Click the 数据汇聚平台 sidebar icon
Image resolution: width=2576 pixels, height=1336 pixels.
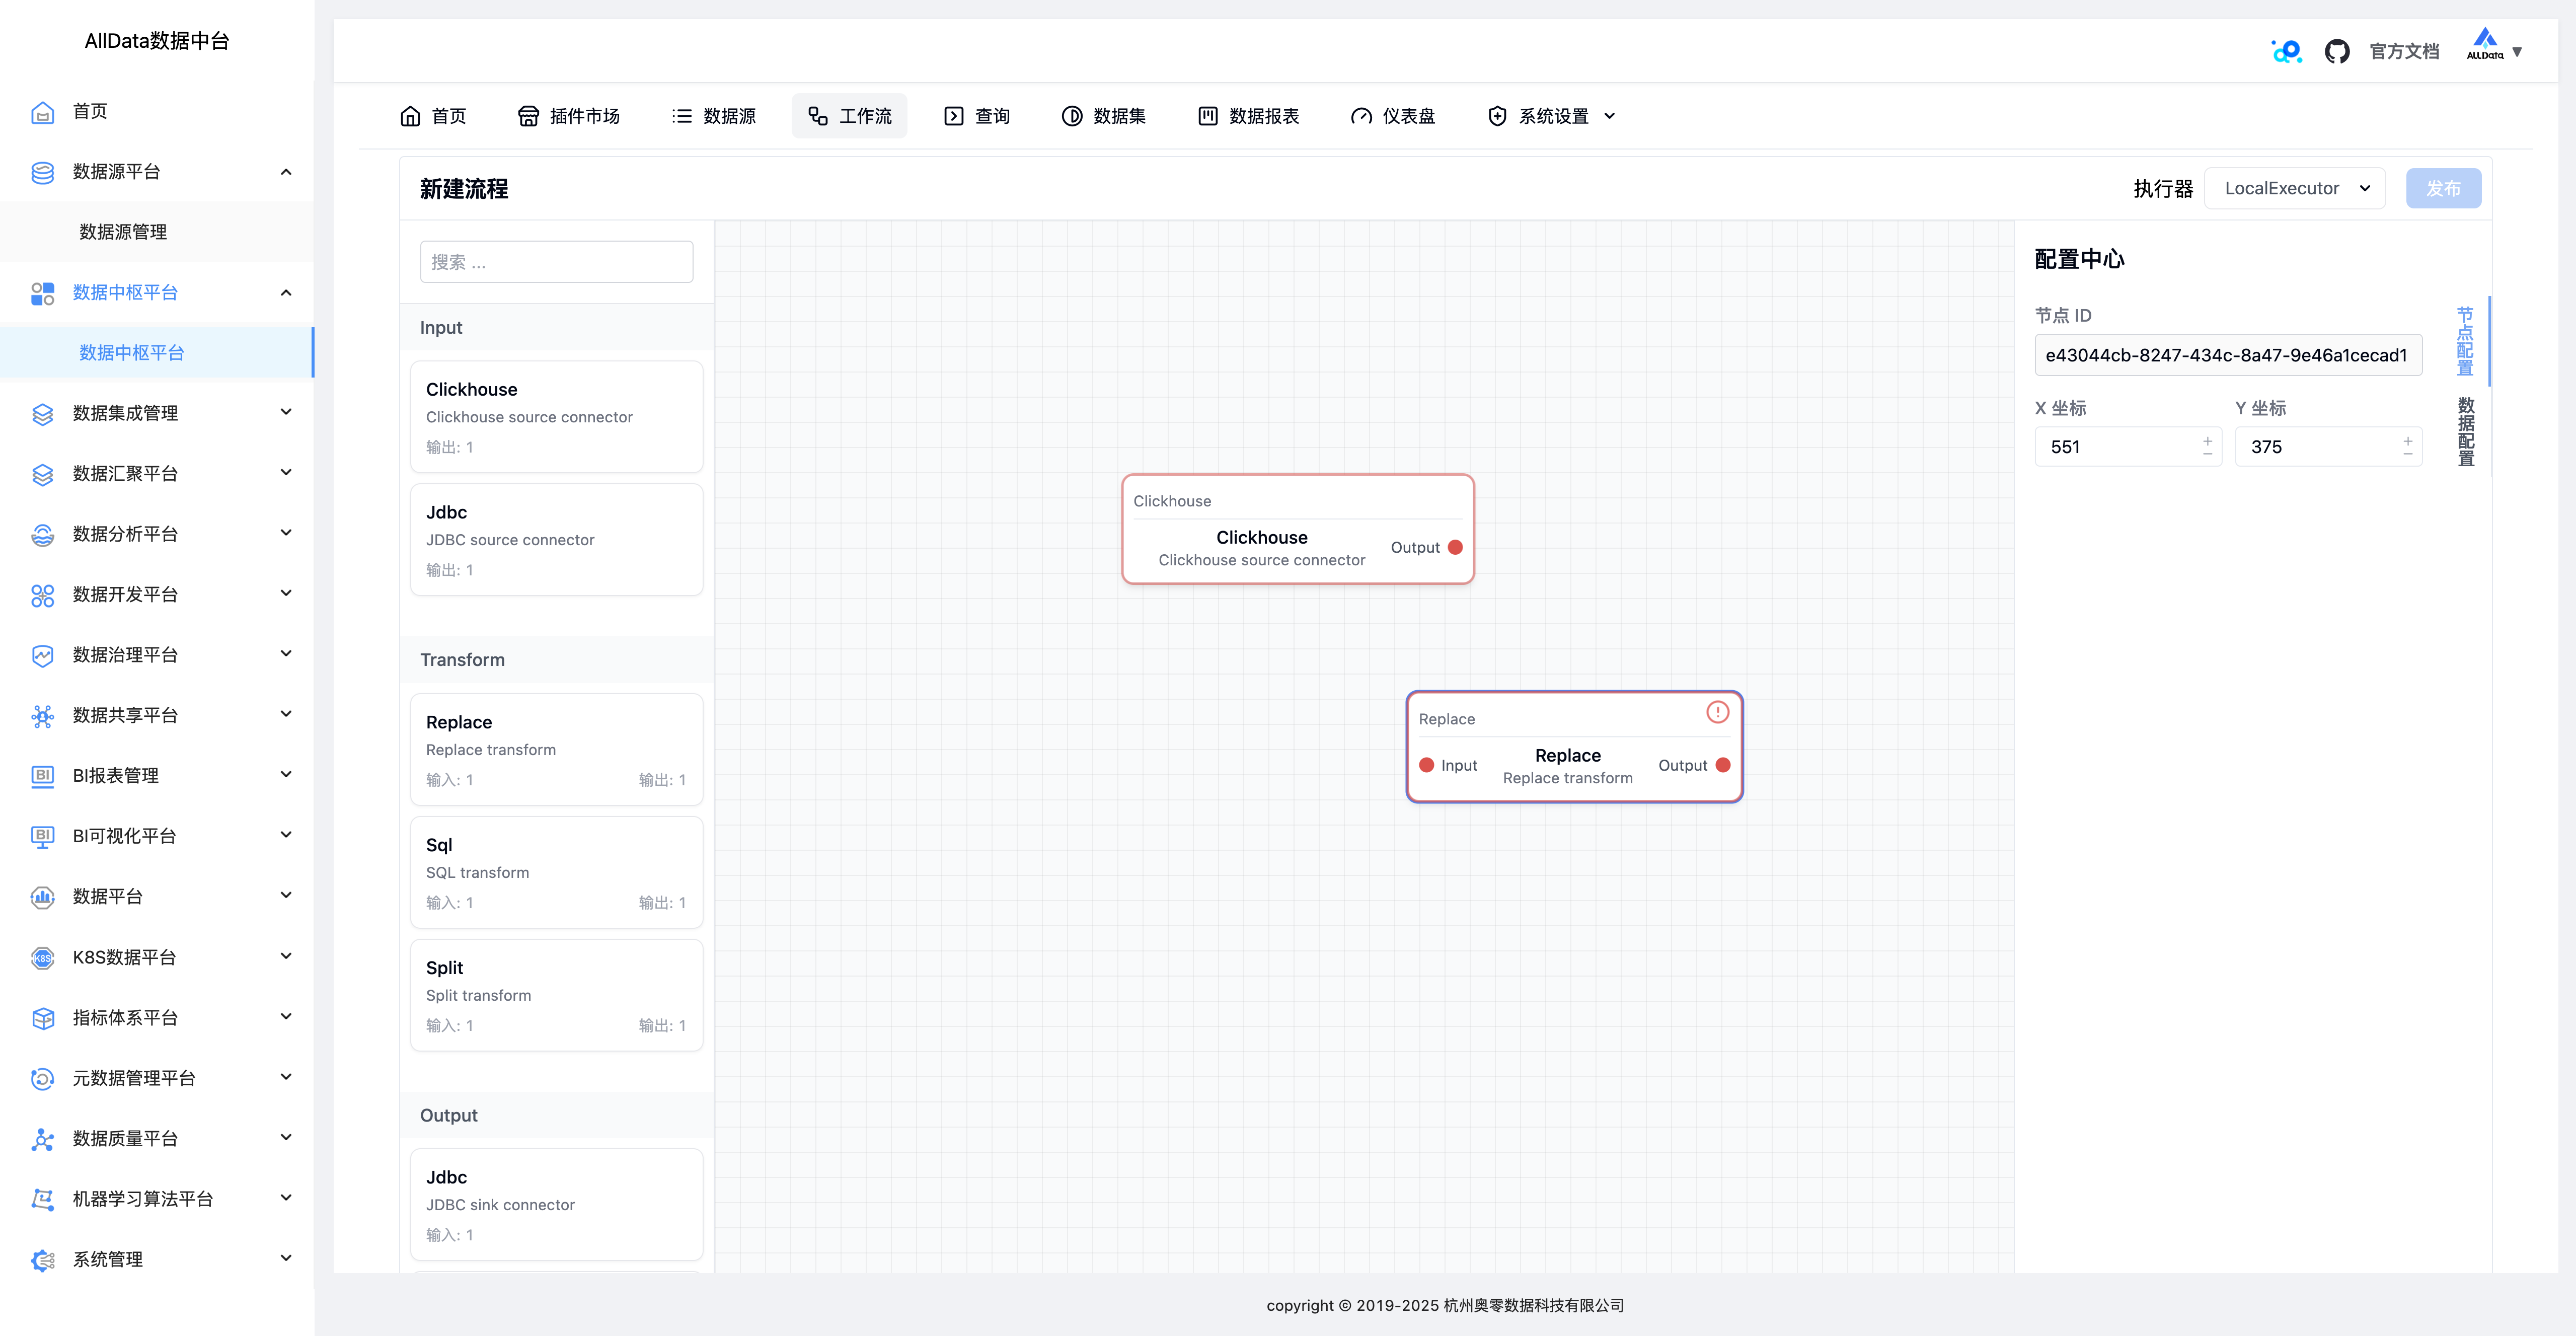click(42, 474)
